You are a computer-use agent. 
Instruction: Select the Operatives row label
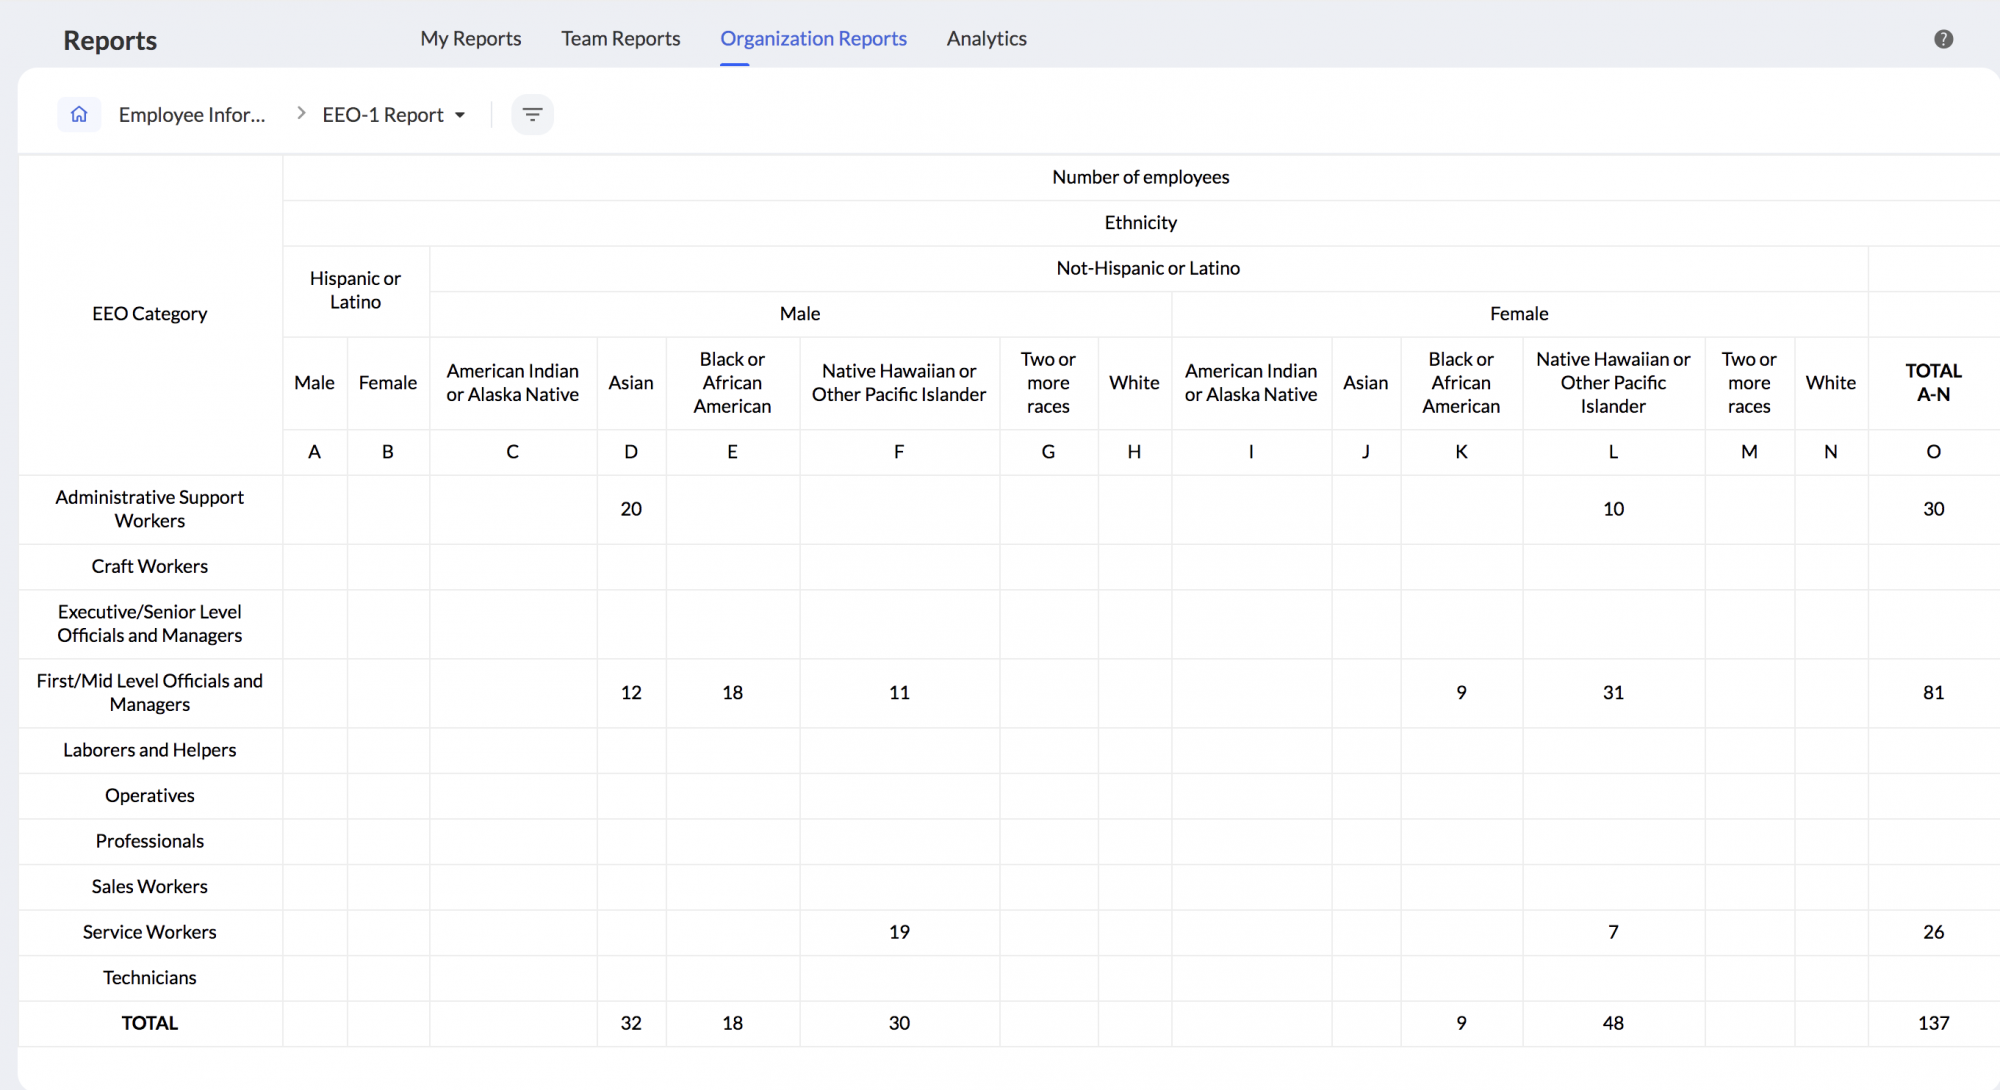pyautogui.click(x=150, y=795)
